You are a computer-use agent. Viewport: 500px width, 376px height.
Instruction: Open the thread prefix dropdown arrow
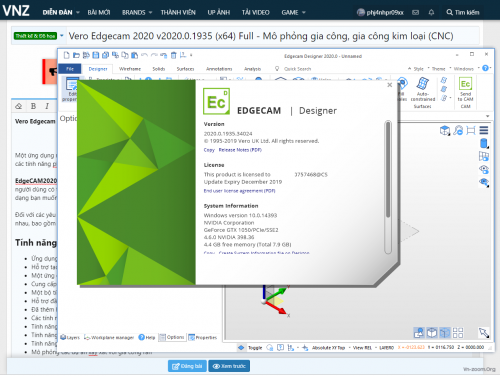point(62,35)
